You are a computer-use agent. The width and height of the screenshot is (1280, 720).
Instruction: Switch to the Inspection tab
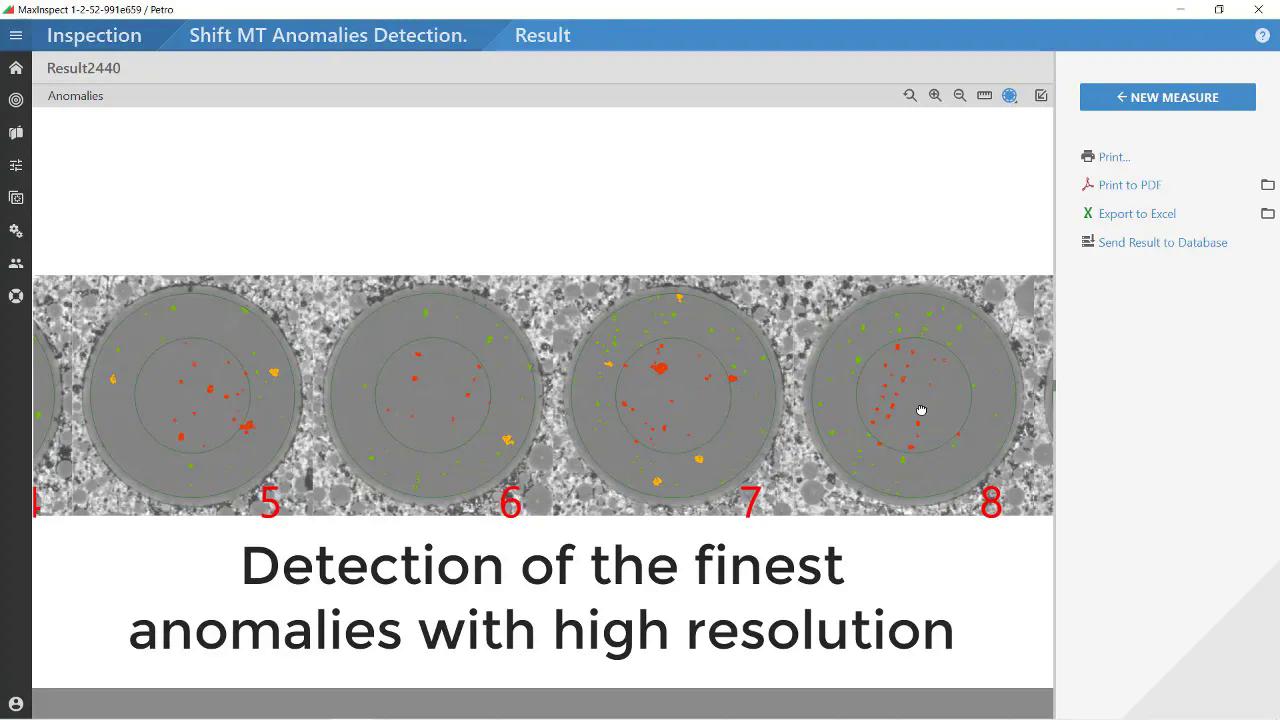tap(93, 35)
